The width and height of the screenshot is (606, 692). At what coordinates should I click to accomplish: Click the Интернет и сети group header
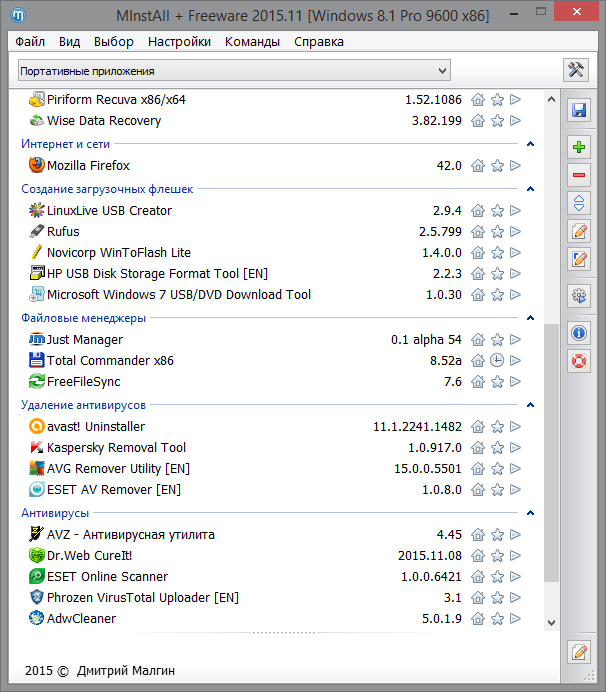[x=65, y=144]
